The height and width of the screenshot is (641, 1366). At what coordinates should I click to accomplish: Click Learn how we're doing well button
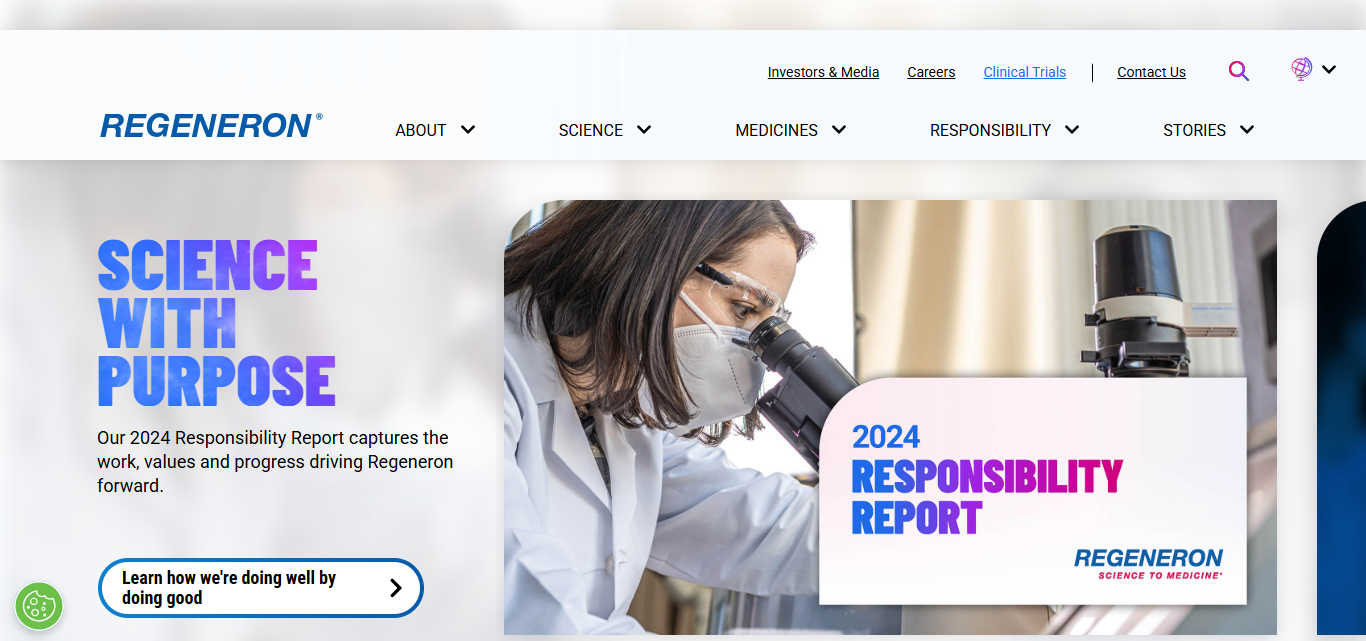[261, 588]
